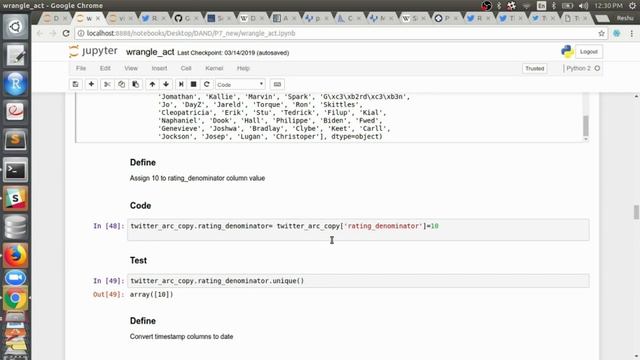Open Zoom from the dock
Viewport: 640px width, 360px height.
click(x=16, y=278)
